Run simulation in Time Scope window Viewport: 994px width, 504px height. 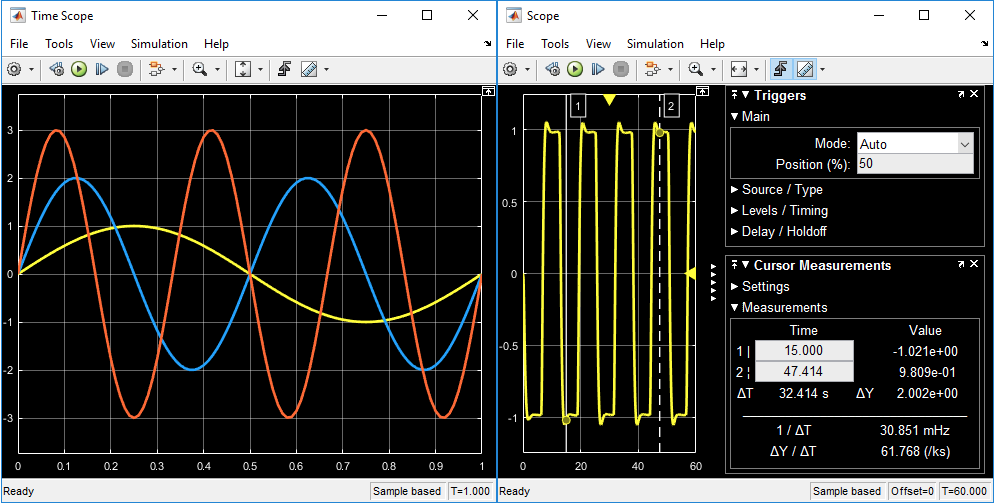[x=78, y=69]
